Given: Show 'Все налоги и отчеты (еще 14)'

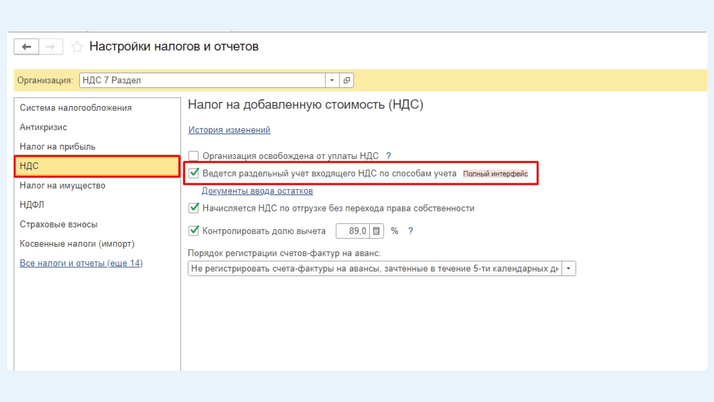Looking at the screenshot, I should [x=81, y=263].
